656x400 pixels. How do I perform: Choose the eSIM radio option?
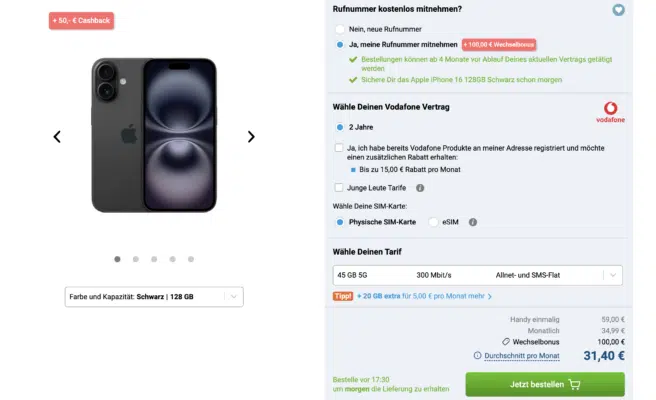[433, 222]
